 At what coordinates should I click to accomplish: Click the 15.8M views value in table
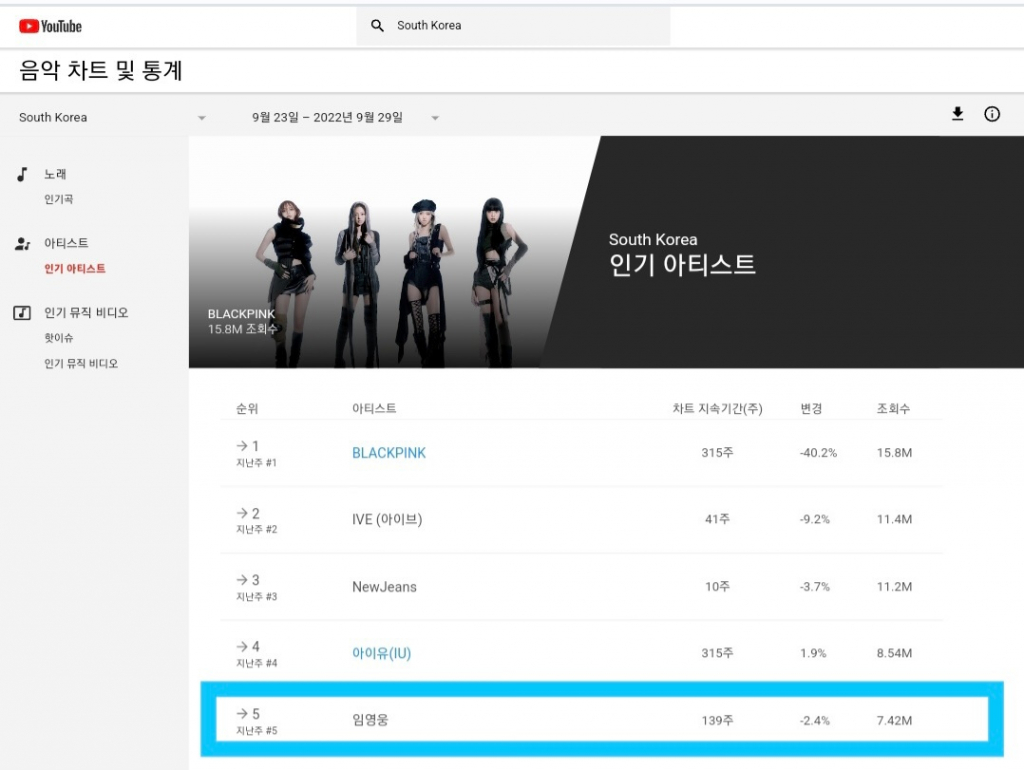click(x=894, y=453)
